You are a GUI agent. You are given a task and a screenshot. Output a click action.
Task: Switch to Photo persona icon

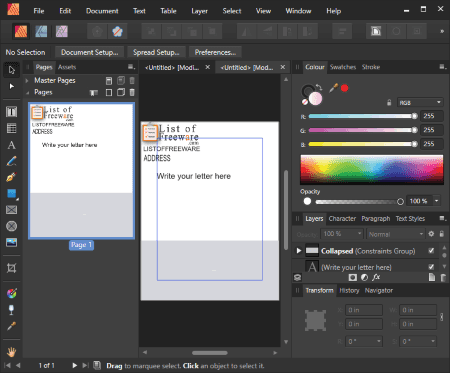[62, 31]
